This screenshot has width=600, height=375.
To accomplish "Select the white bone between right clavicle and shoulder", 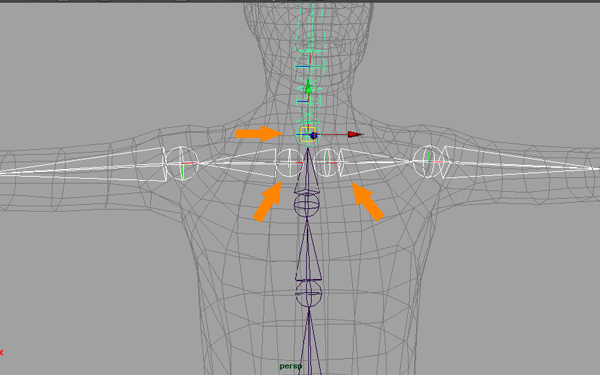I will point(377,162).
